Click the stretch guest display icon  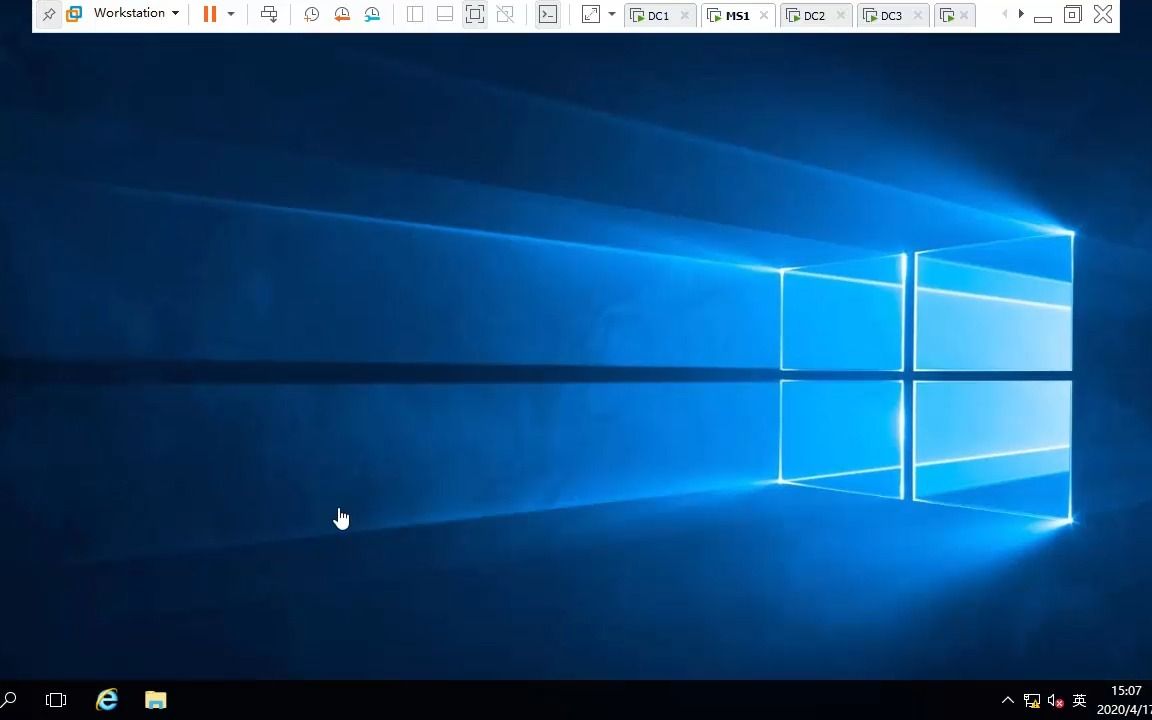tap(591, 14)
